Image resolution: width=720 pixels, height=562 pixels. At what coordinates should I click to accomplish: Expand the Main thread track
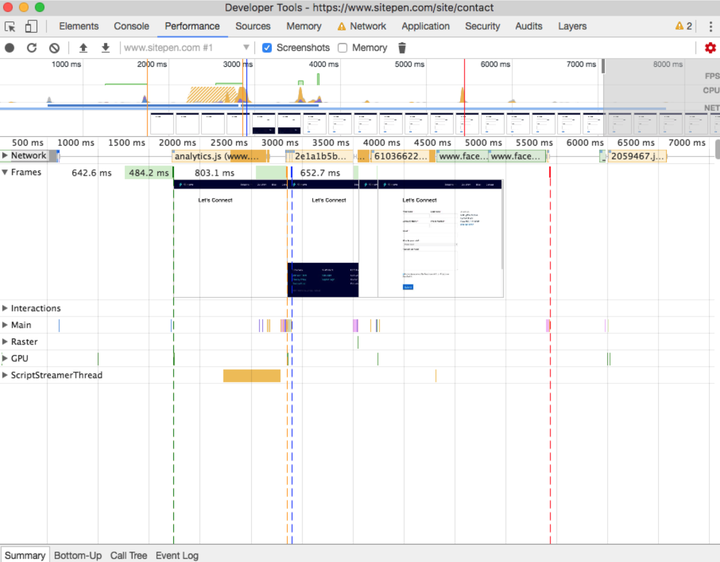coord(5,325)
